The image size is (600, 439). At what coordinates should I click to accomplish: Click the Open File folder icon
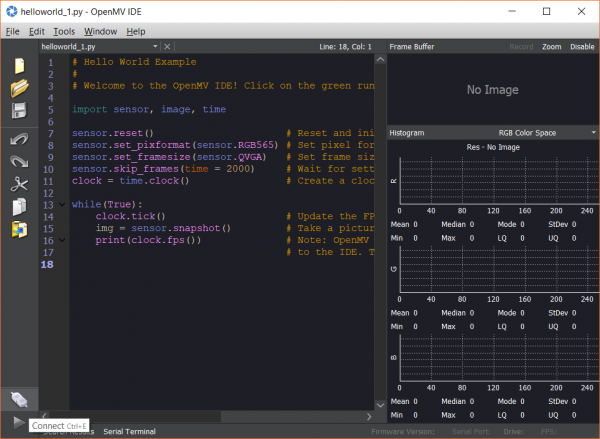(20, 88)
